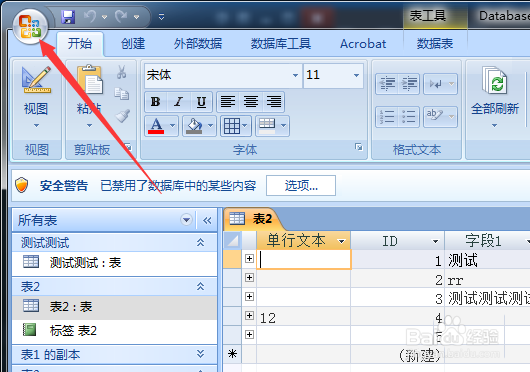
Task: Increase the indent level
Action: 409,83
